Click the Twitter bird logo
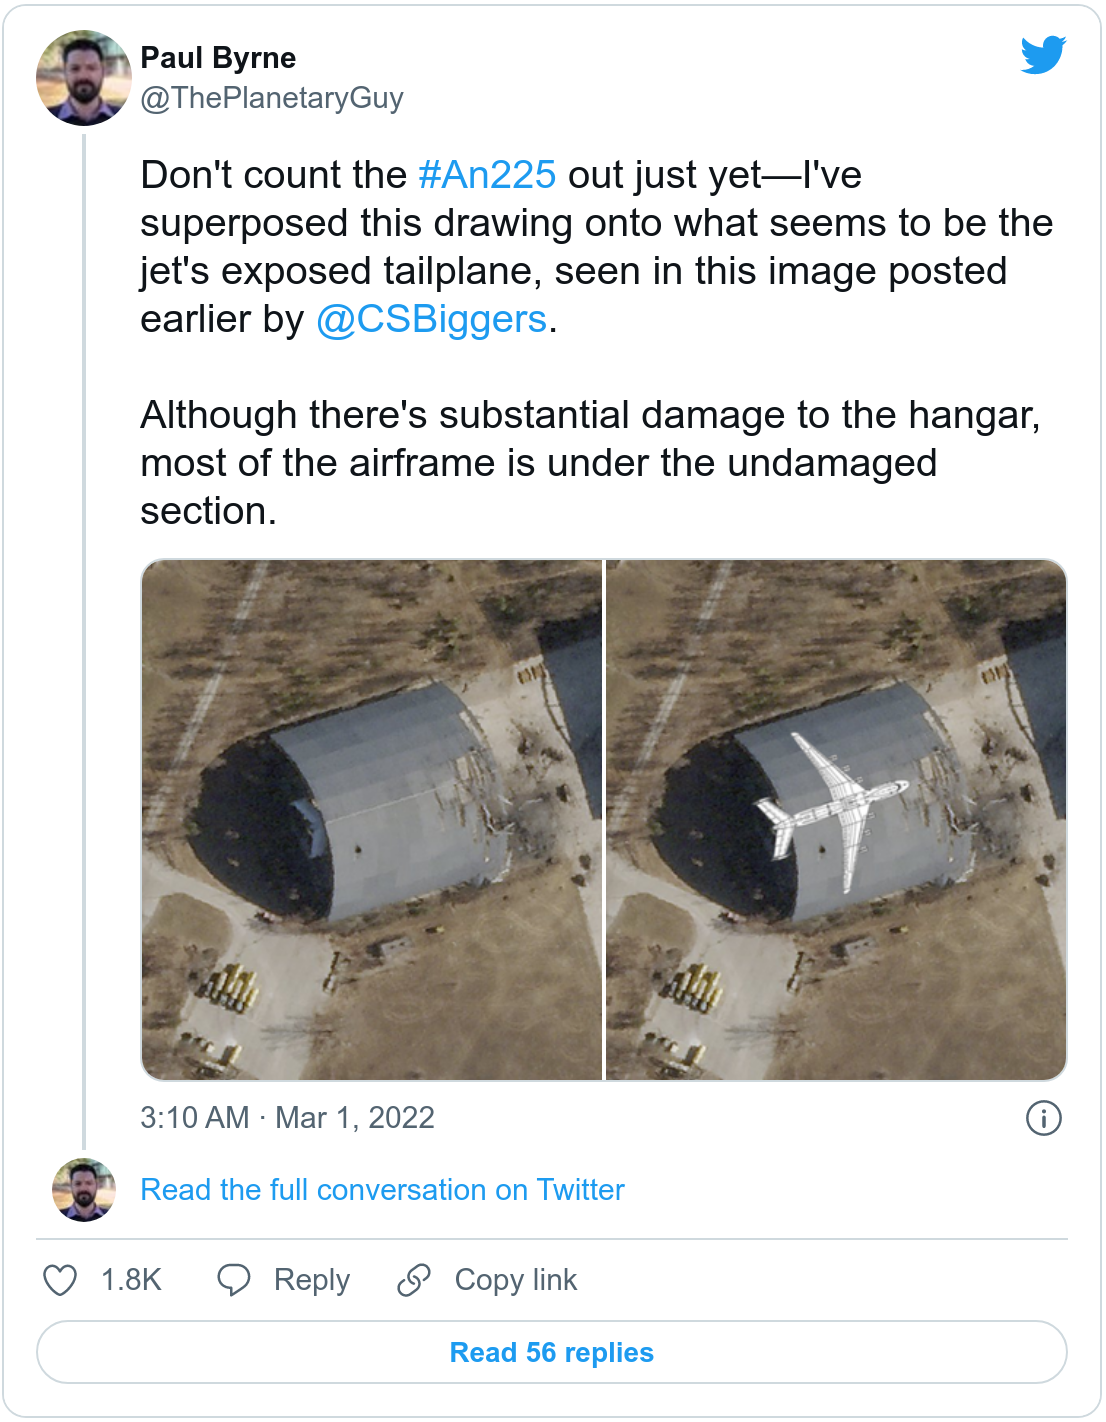Screen dimensions: 1106x1422 coord(1043,55)
